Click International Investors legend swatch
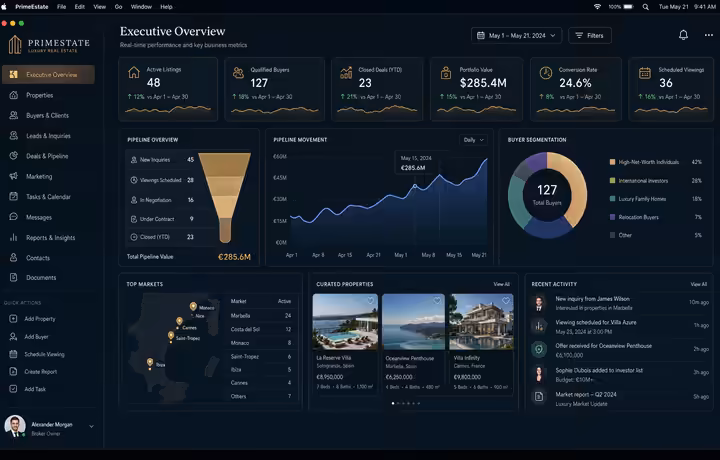Screen dimensions: 720x460 [x=612, y=180]
